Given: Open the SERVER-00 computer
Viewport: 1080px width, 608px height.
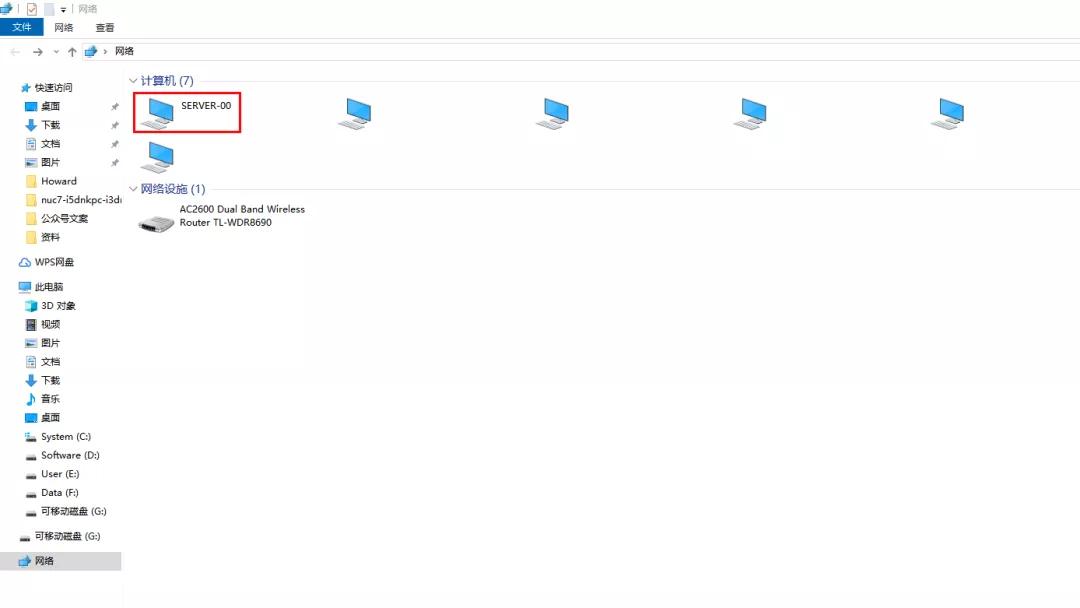Looking at the screenshot, I should click(187, 112).
